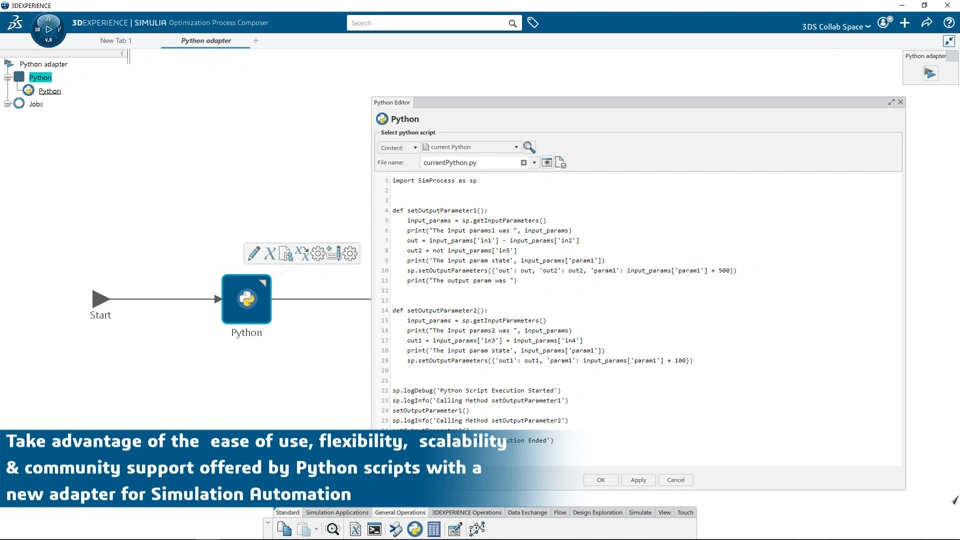Open the Design Exploration tab

[x=598, y=512]
